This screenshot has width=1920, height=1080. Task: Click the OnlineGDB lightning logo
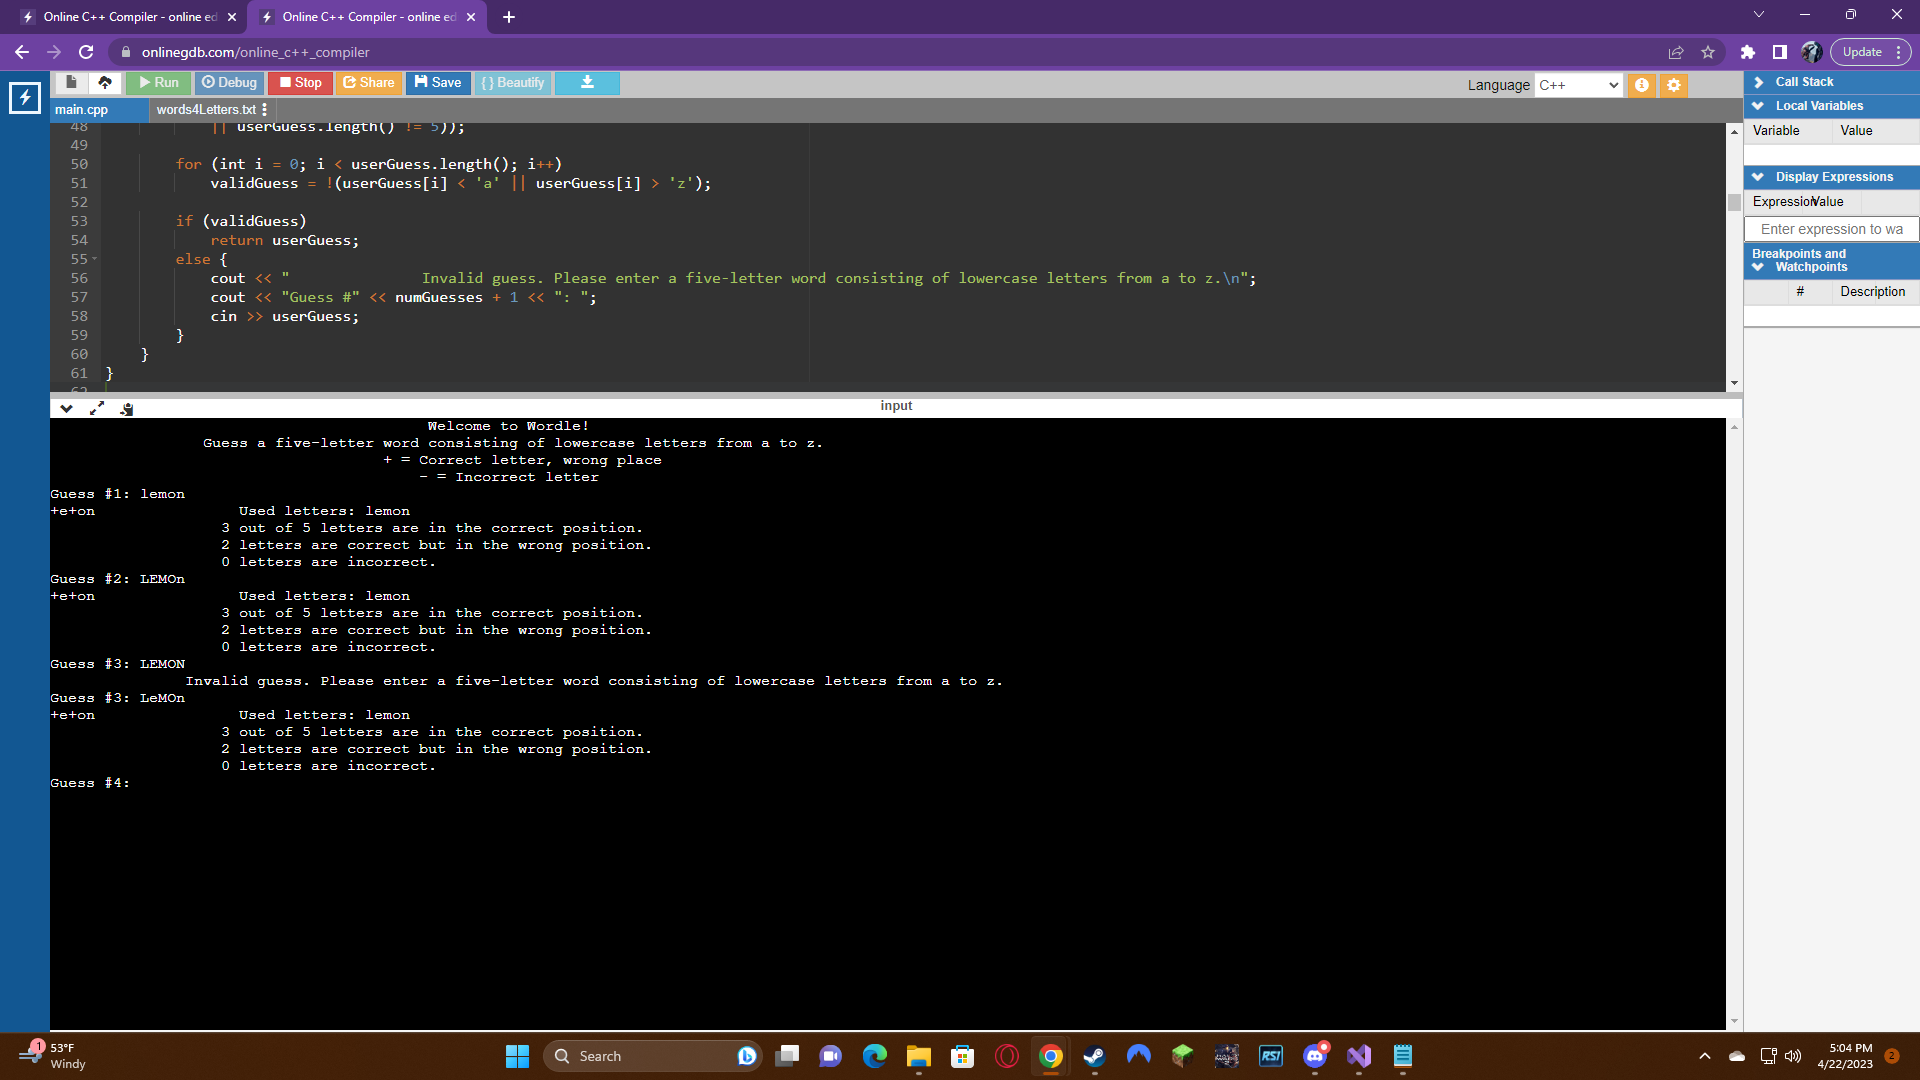click(x=24, y=97)
